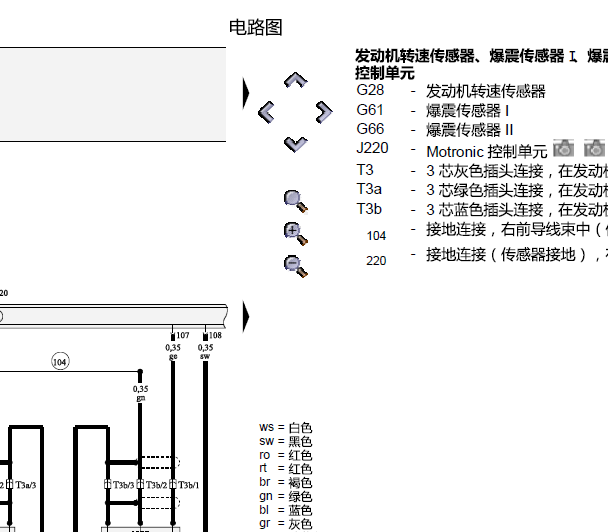The width and height of the screenshot is (608, 532).
Task: Select G61 component code
Action: point(370,110)
